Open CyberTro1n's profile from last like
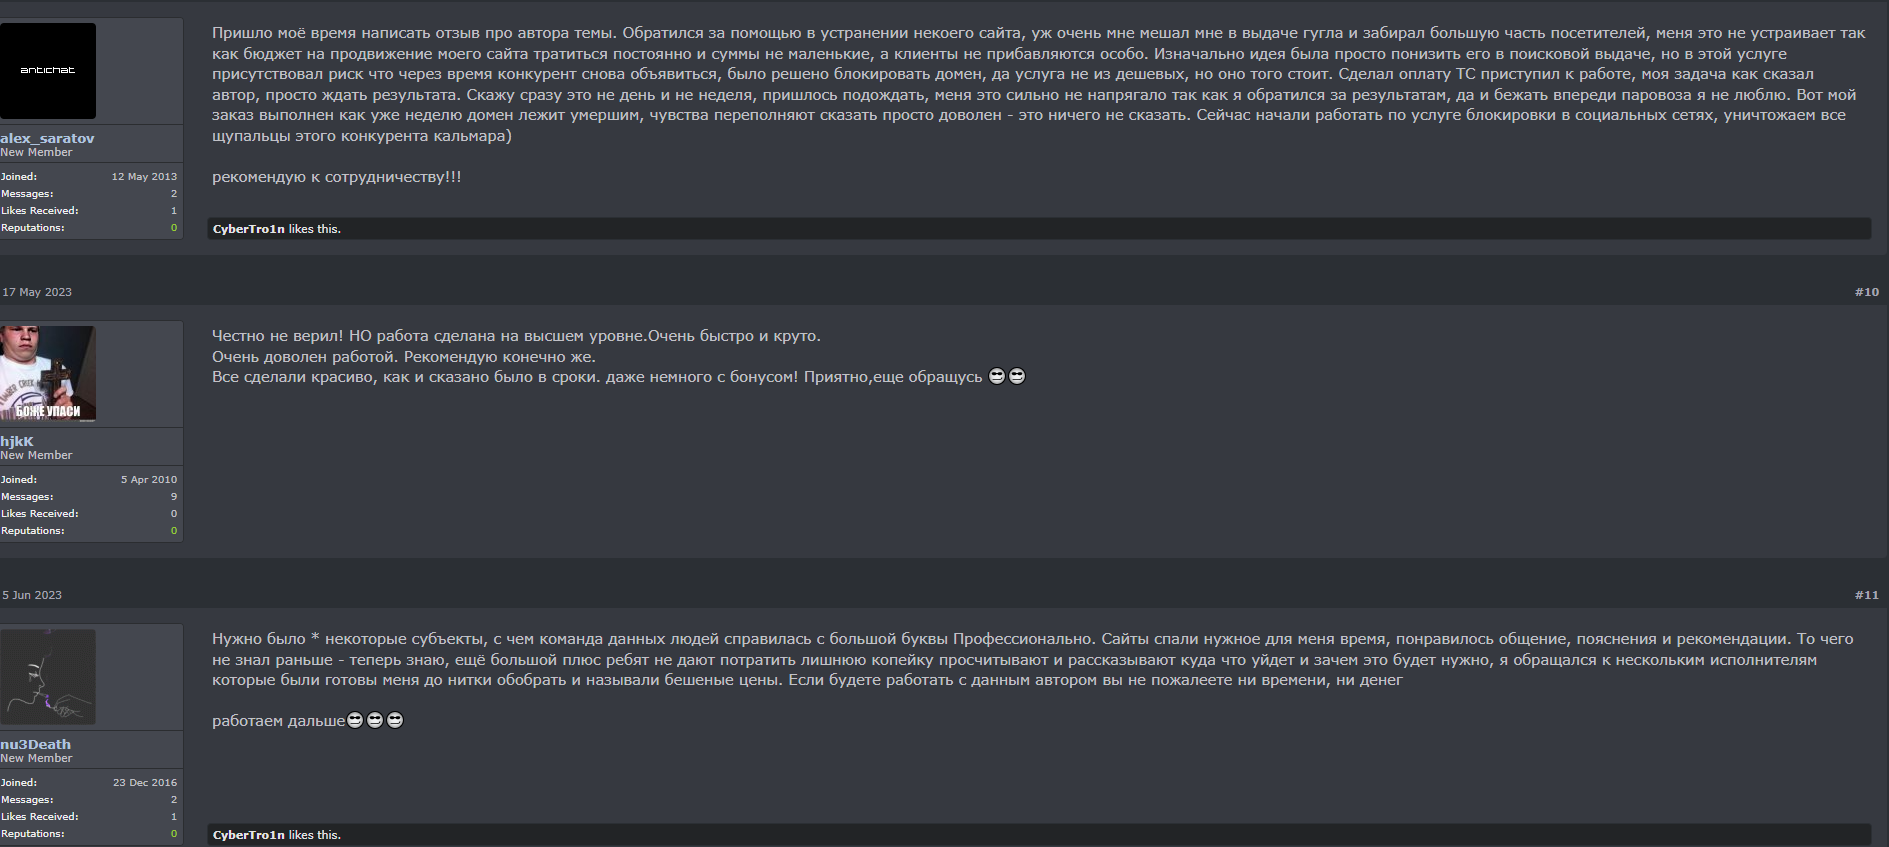The image size is (1889, 847). [x=249, y=835]
